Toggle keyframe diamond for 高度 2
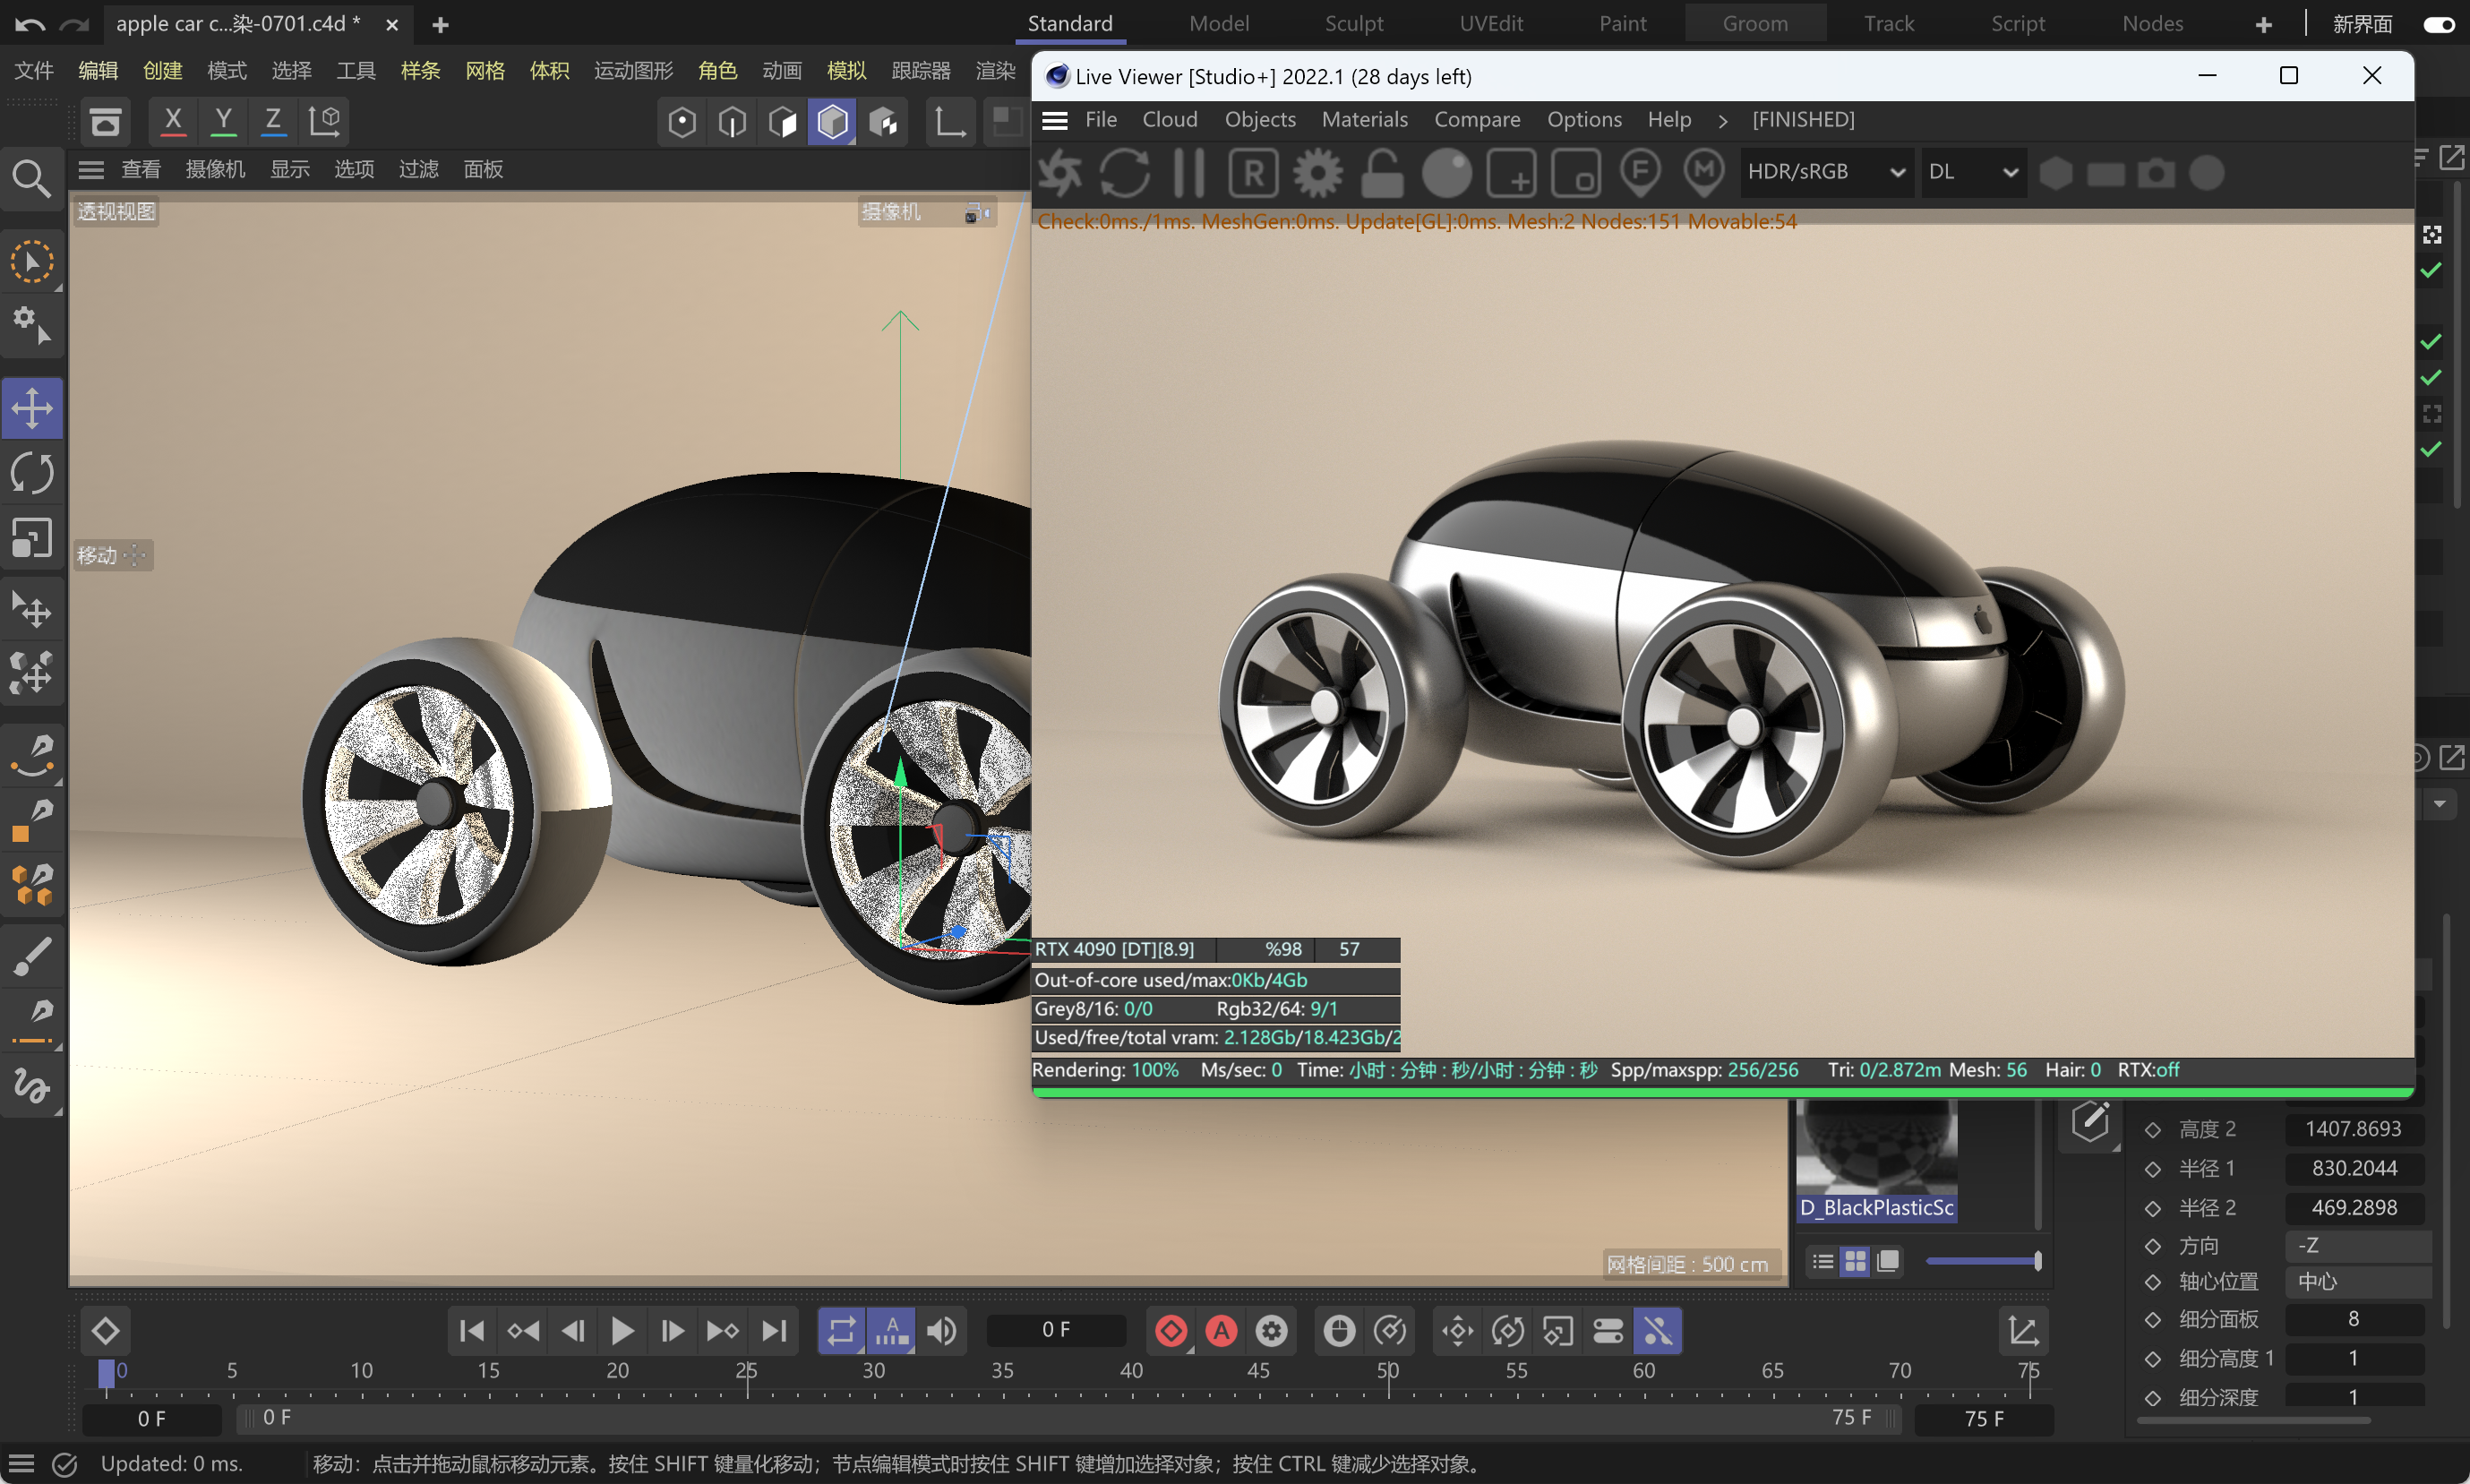The image size is (2470, 1484). [x=2153, y=1130]
